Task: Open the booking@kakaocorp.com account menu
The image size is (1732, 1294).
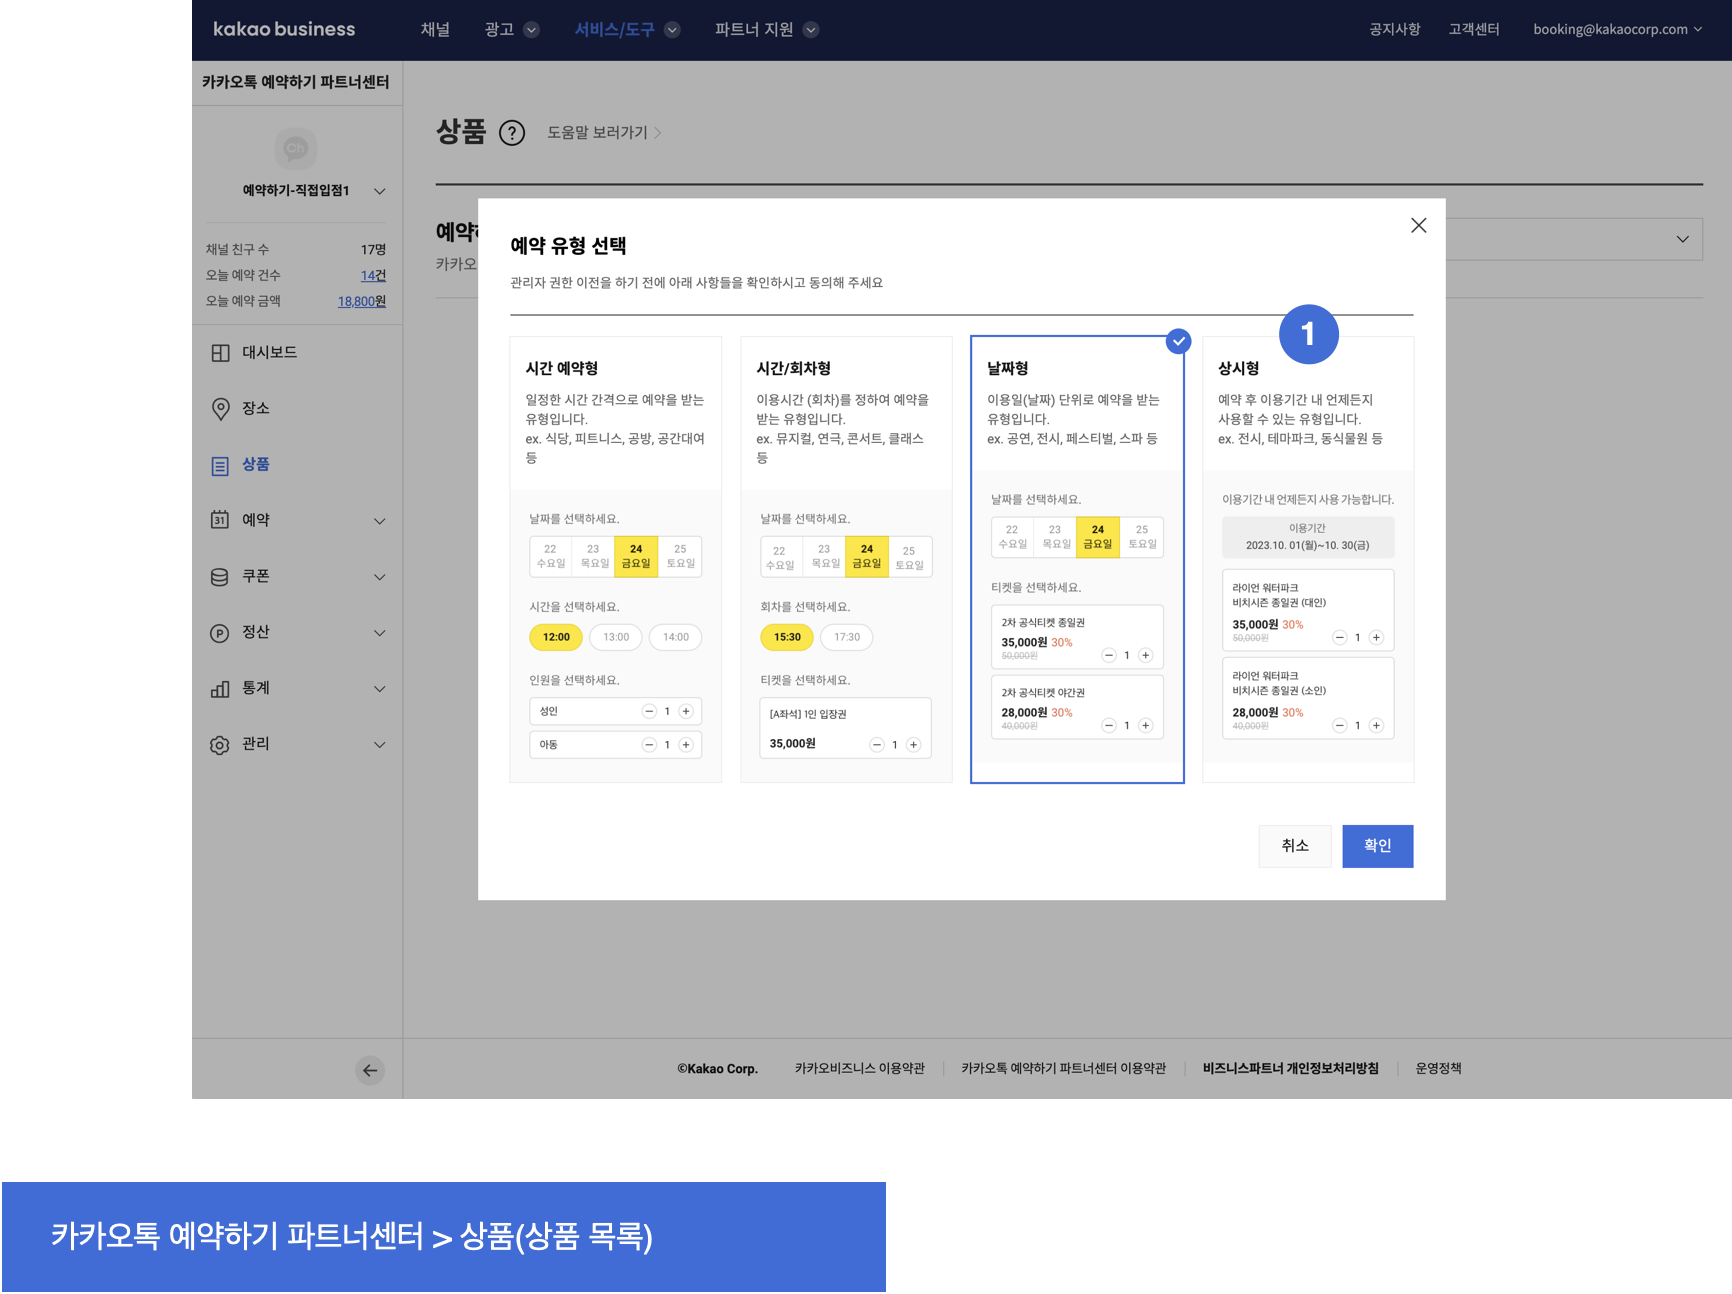Action: pyautogui.click(x=1617, y=30)
